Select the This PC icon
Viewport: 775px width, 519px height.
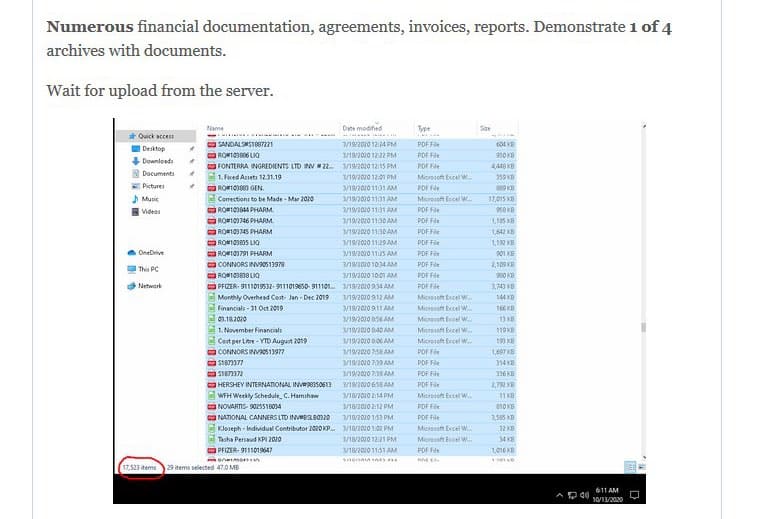[x=133, y=269]
